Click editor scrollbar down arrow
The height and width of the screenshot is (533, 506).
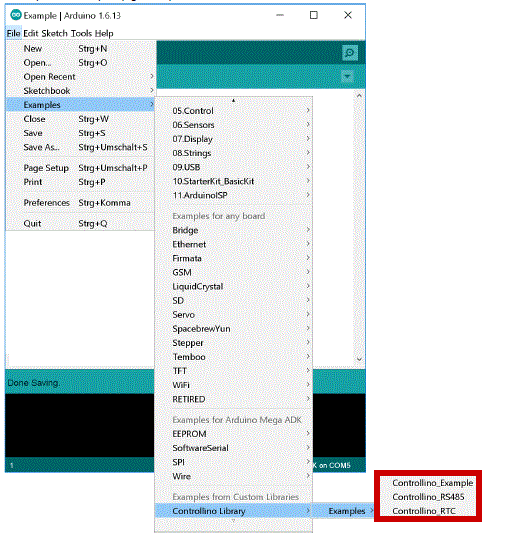coord(359,359)
